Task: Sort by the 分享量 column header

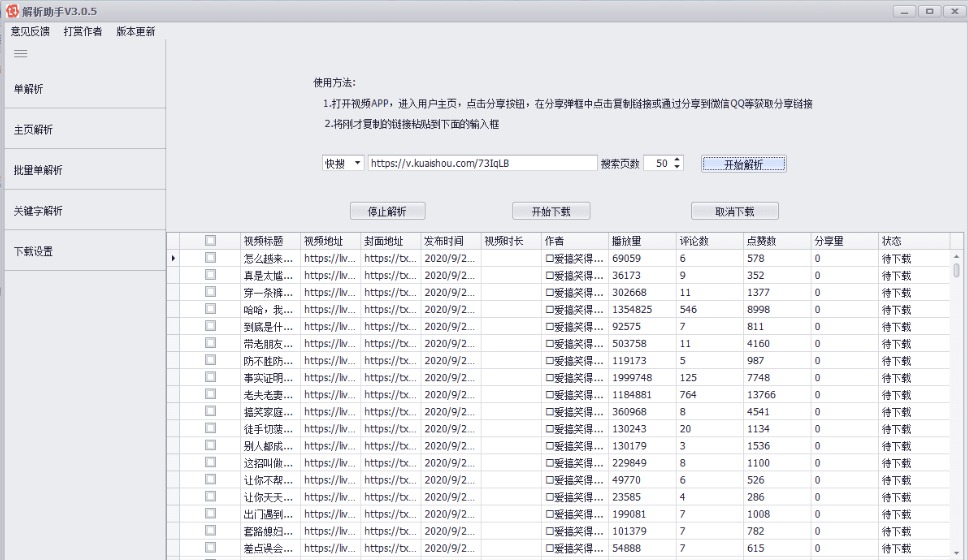Action: pyautogui.click(x=845, y=241)
